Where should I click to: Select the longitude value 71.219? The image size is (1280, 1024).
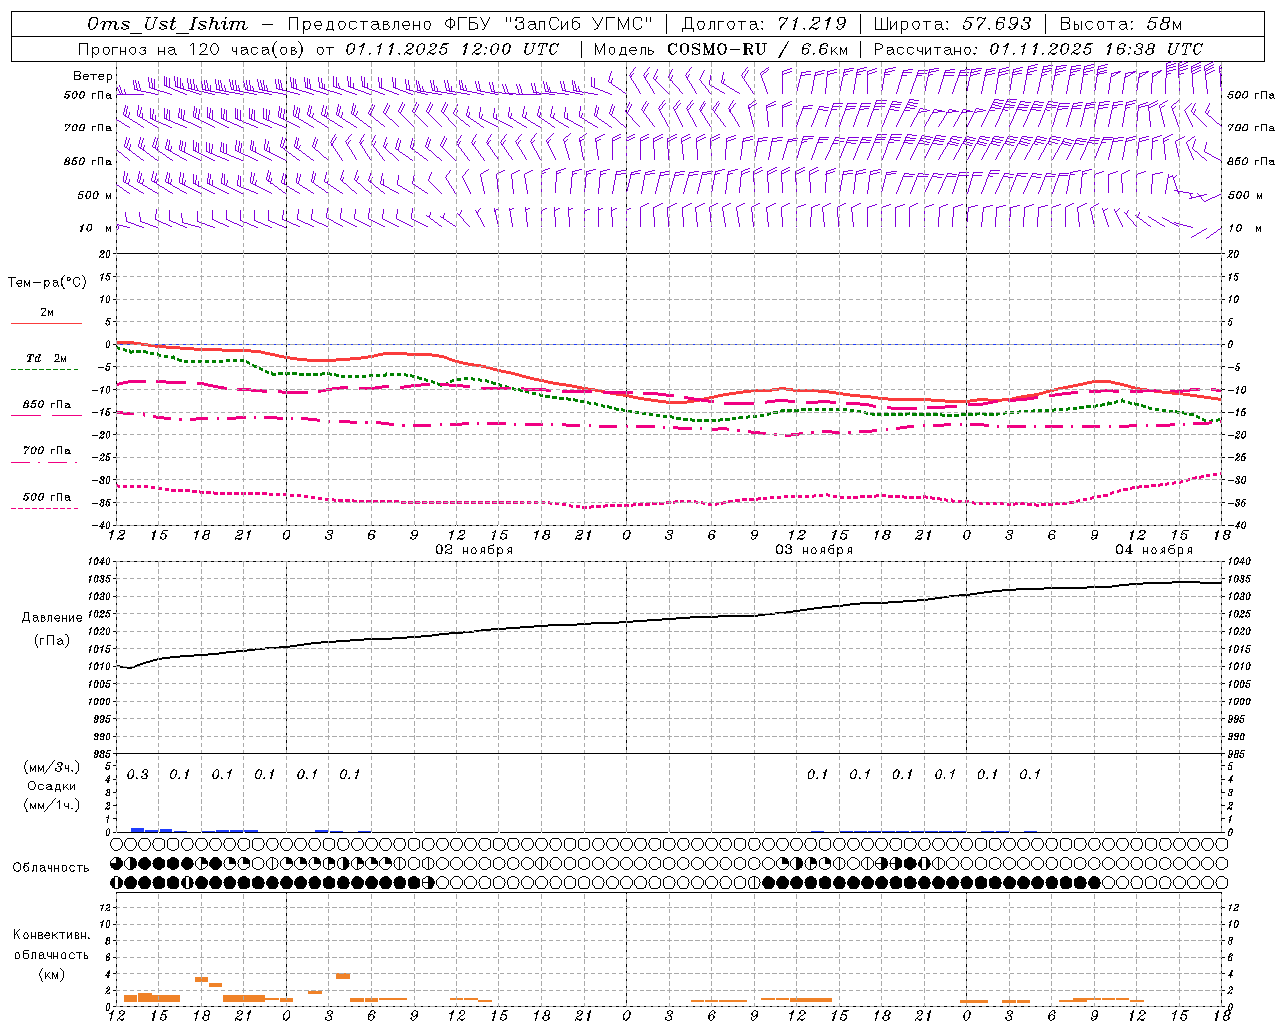click(x=812, y=24)
